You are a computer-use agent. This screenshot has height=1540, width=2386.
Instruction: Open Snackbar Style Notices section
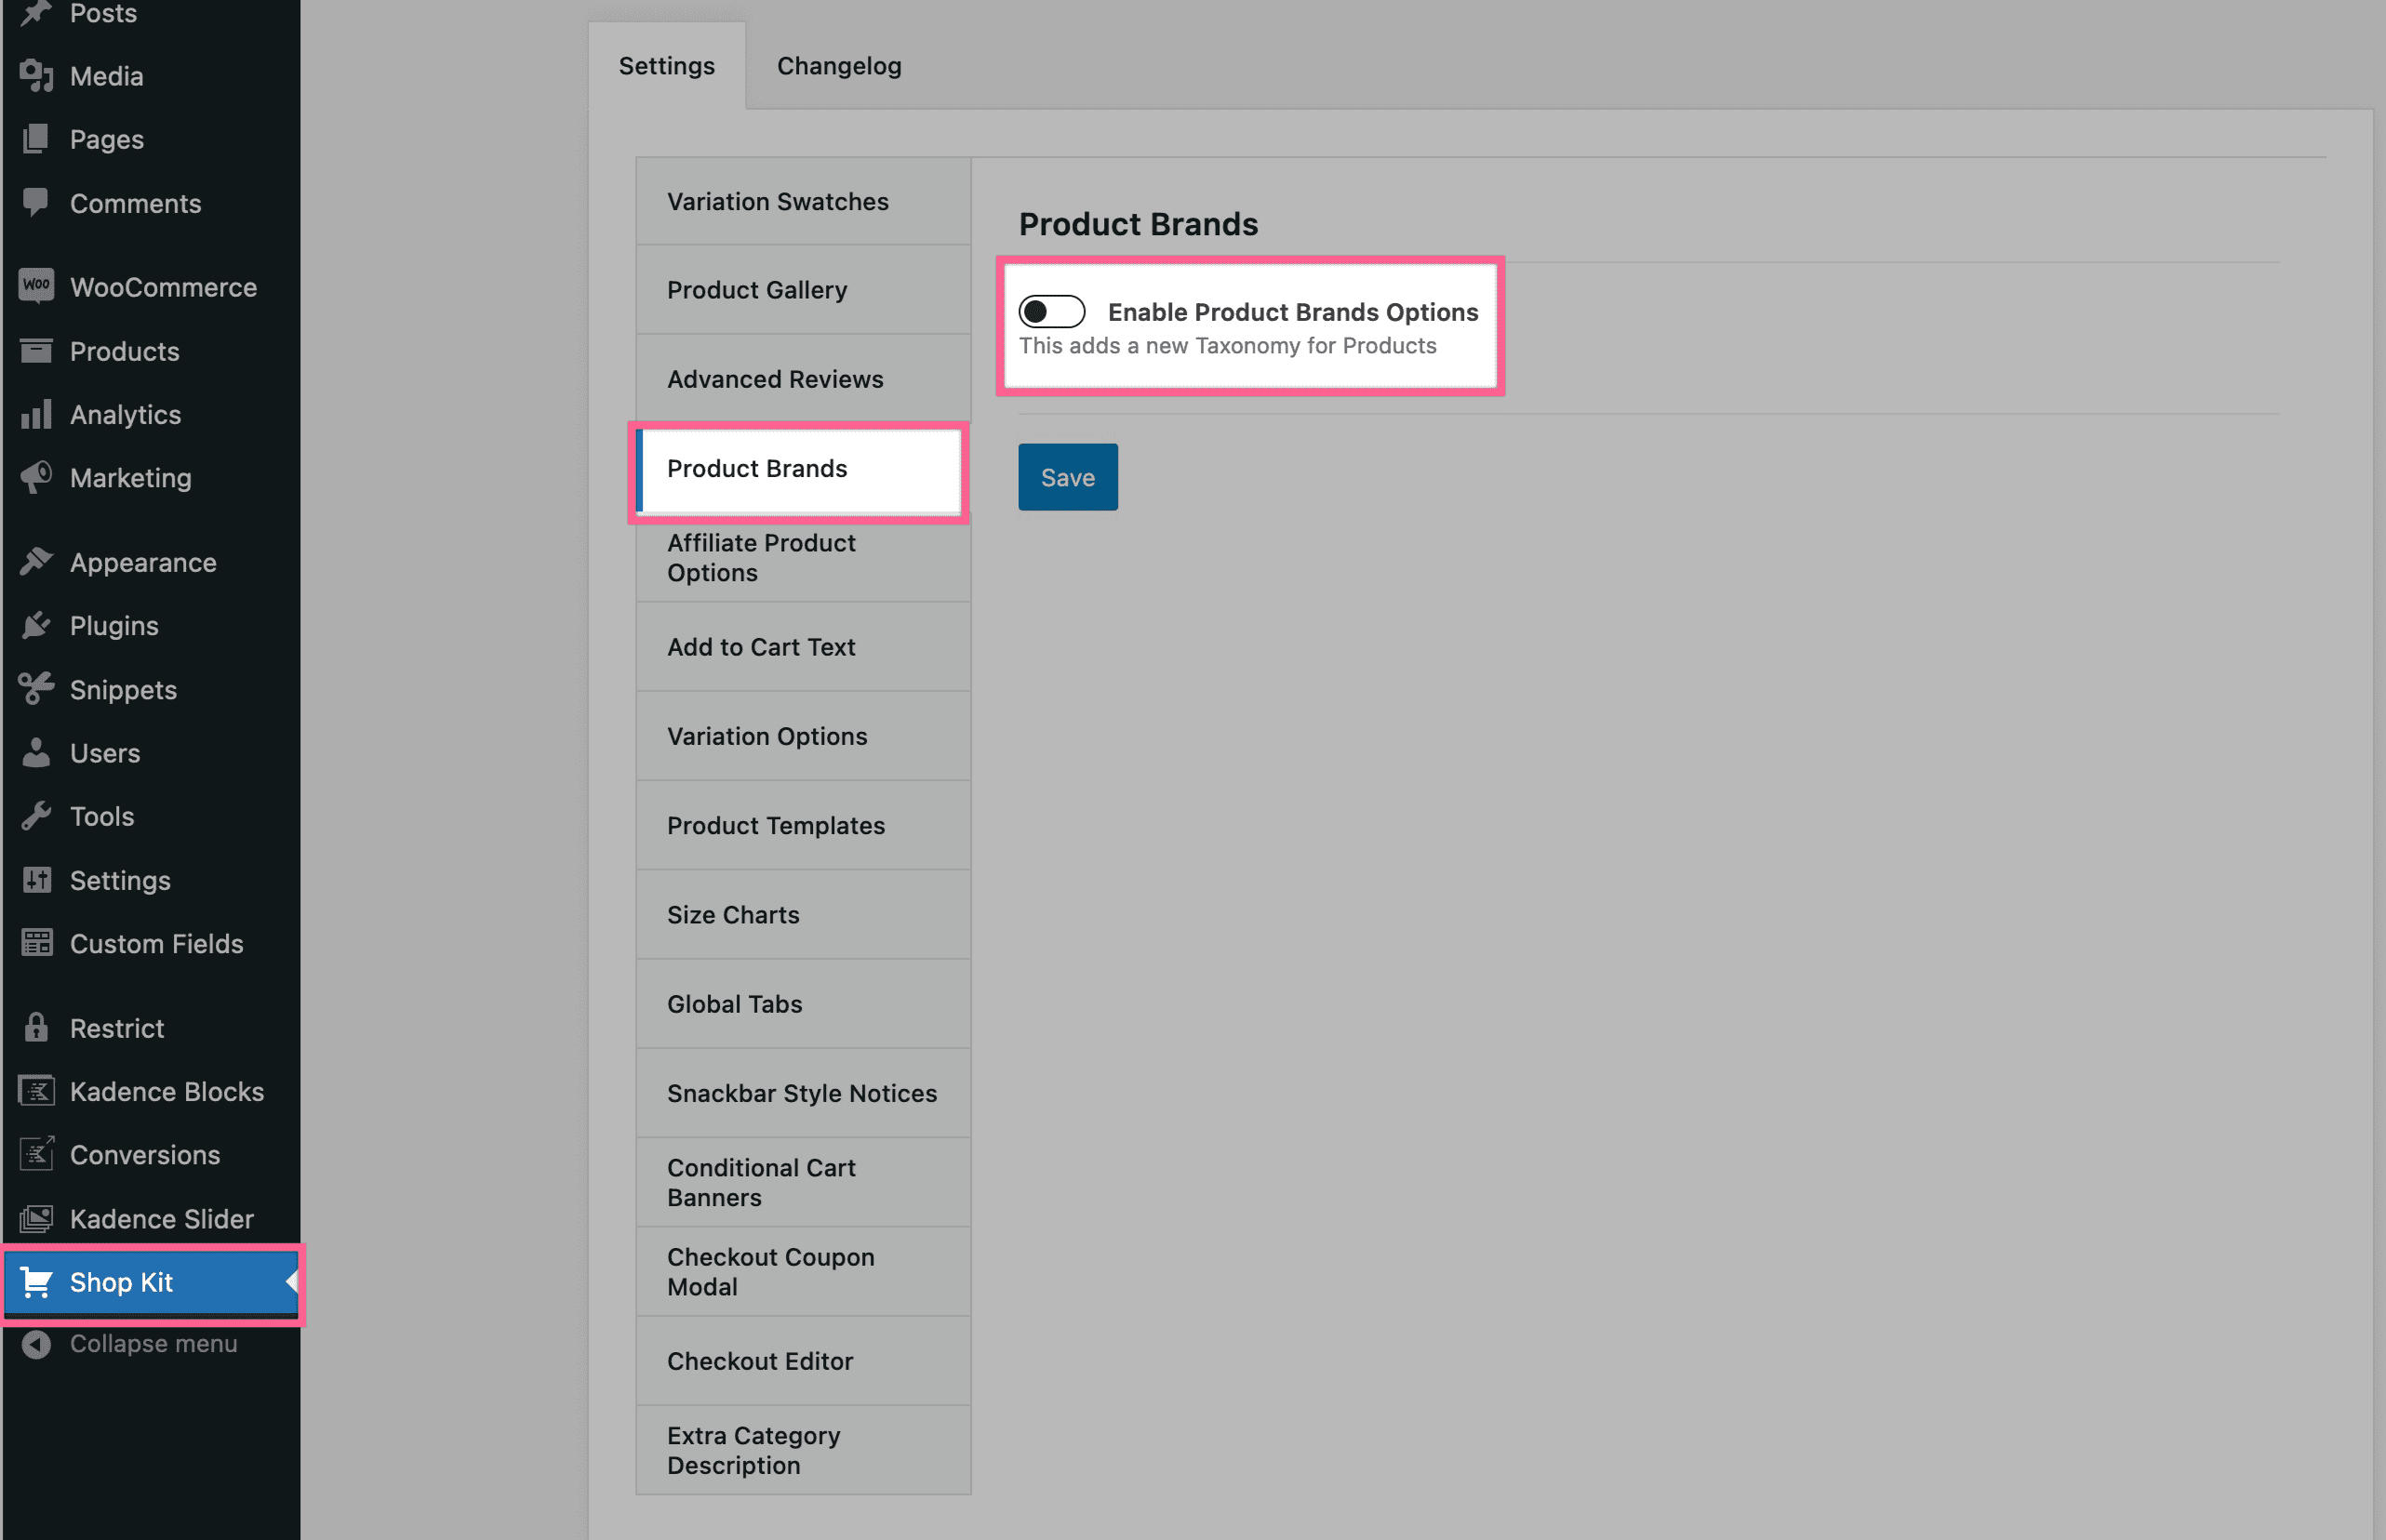click(x=802, y=1093)
